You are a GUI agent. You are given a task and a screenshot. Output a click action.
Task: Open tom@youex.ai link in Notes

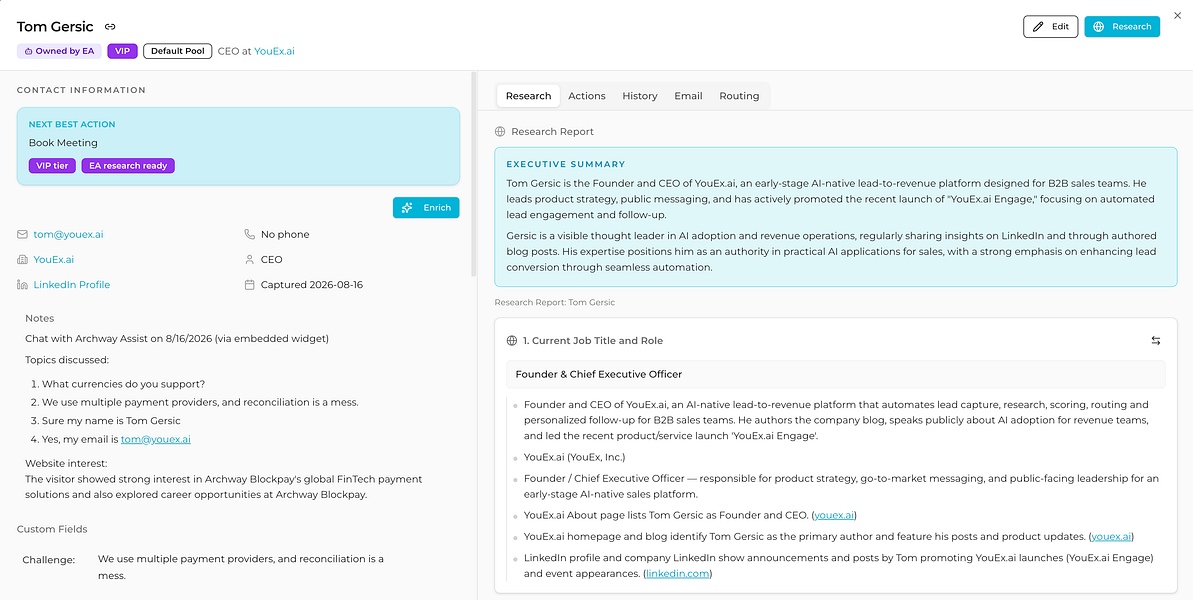tap(155, 439)
